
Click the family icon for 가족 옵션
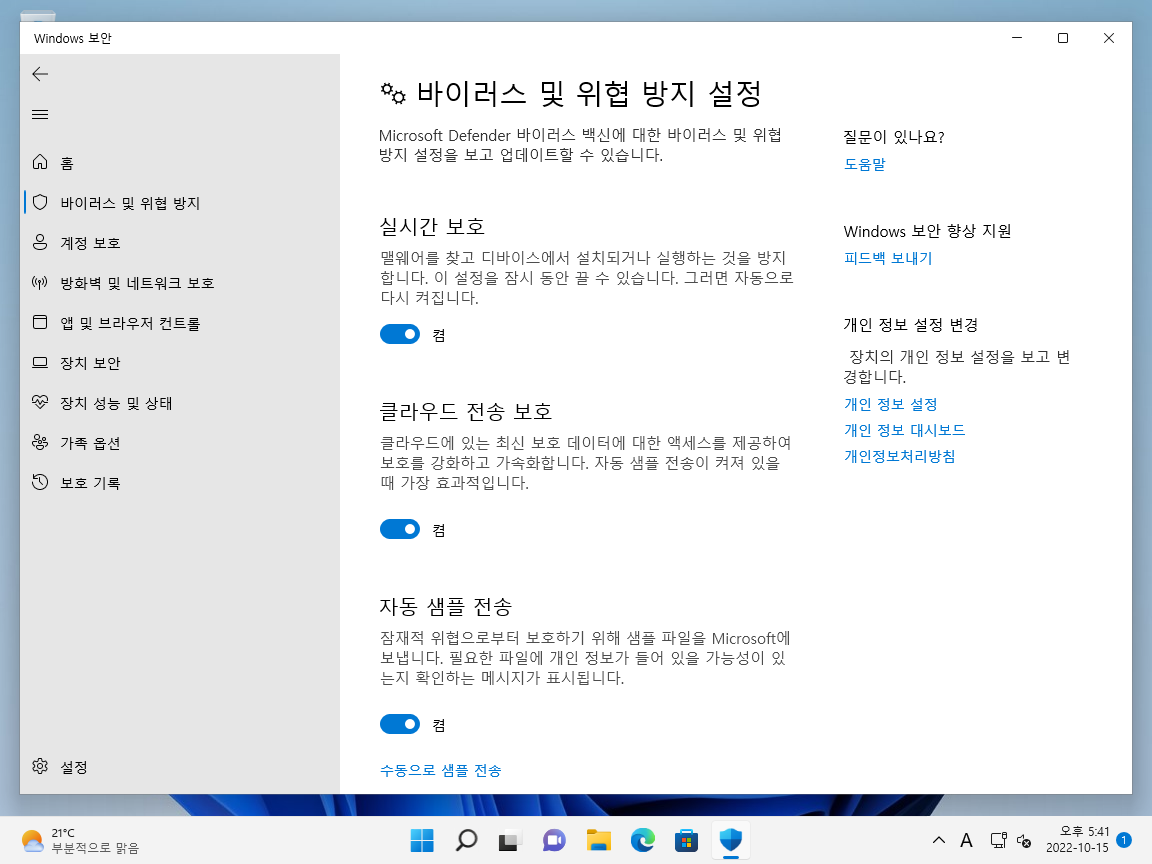point(40,442)
